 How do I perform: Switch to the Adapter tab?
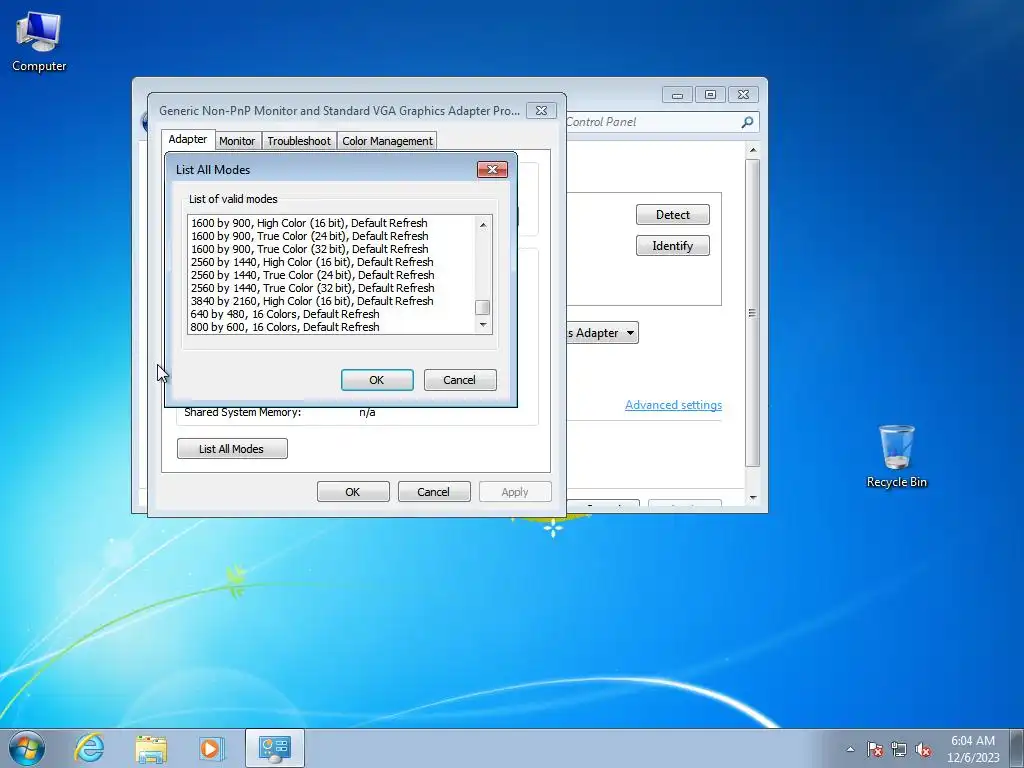[187, 139]
